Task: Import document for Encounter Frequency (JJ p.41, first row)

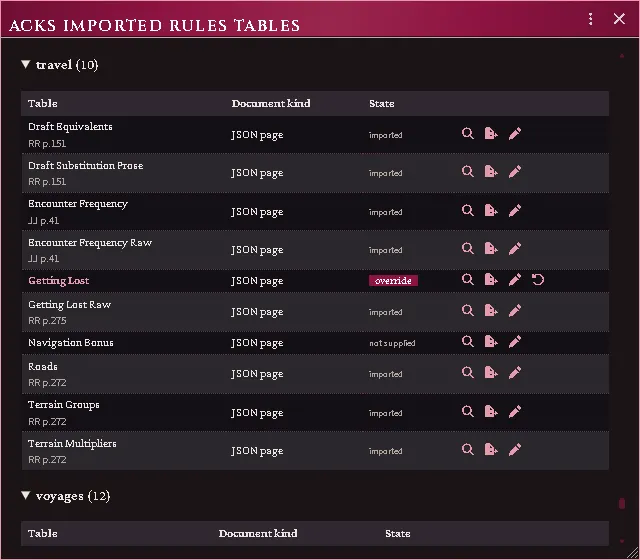Action: click(491, 211)
